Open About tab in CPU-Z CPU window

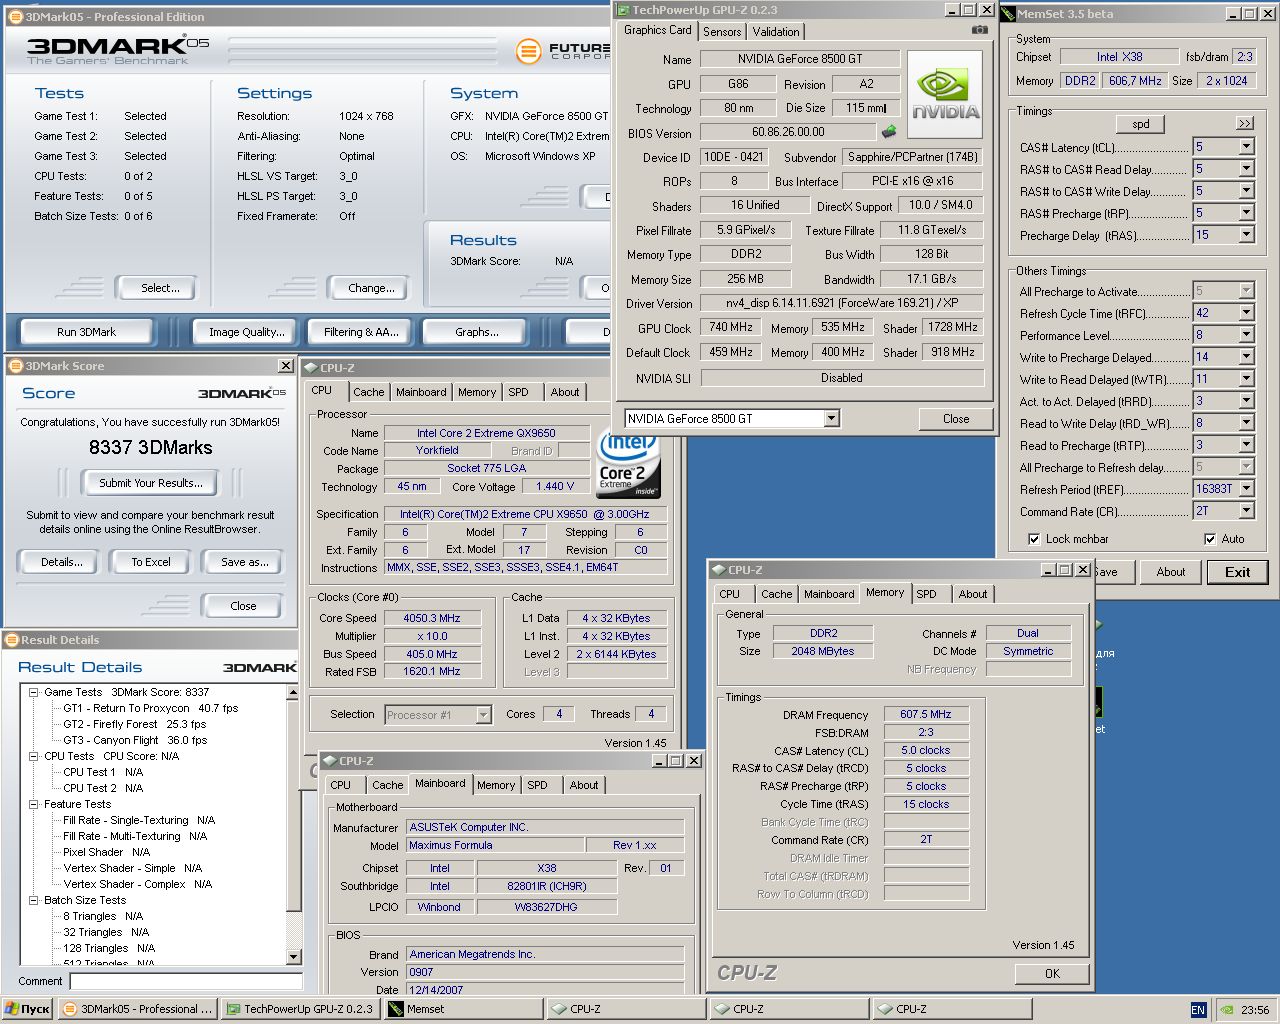click(565, 392)
